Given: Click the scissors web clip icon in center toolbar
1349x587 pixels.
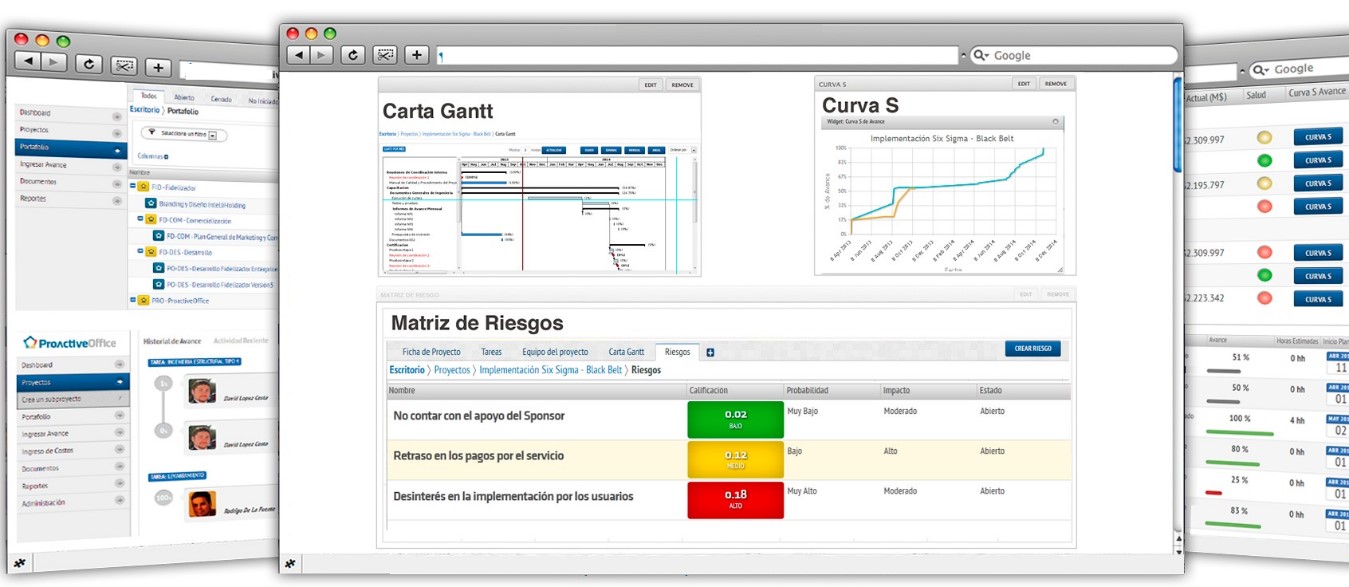Looking at the screenshot, I should click(x=385, y=56).
